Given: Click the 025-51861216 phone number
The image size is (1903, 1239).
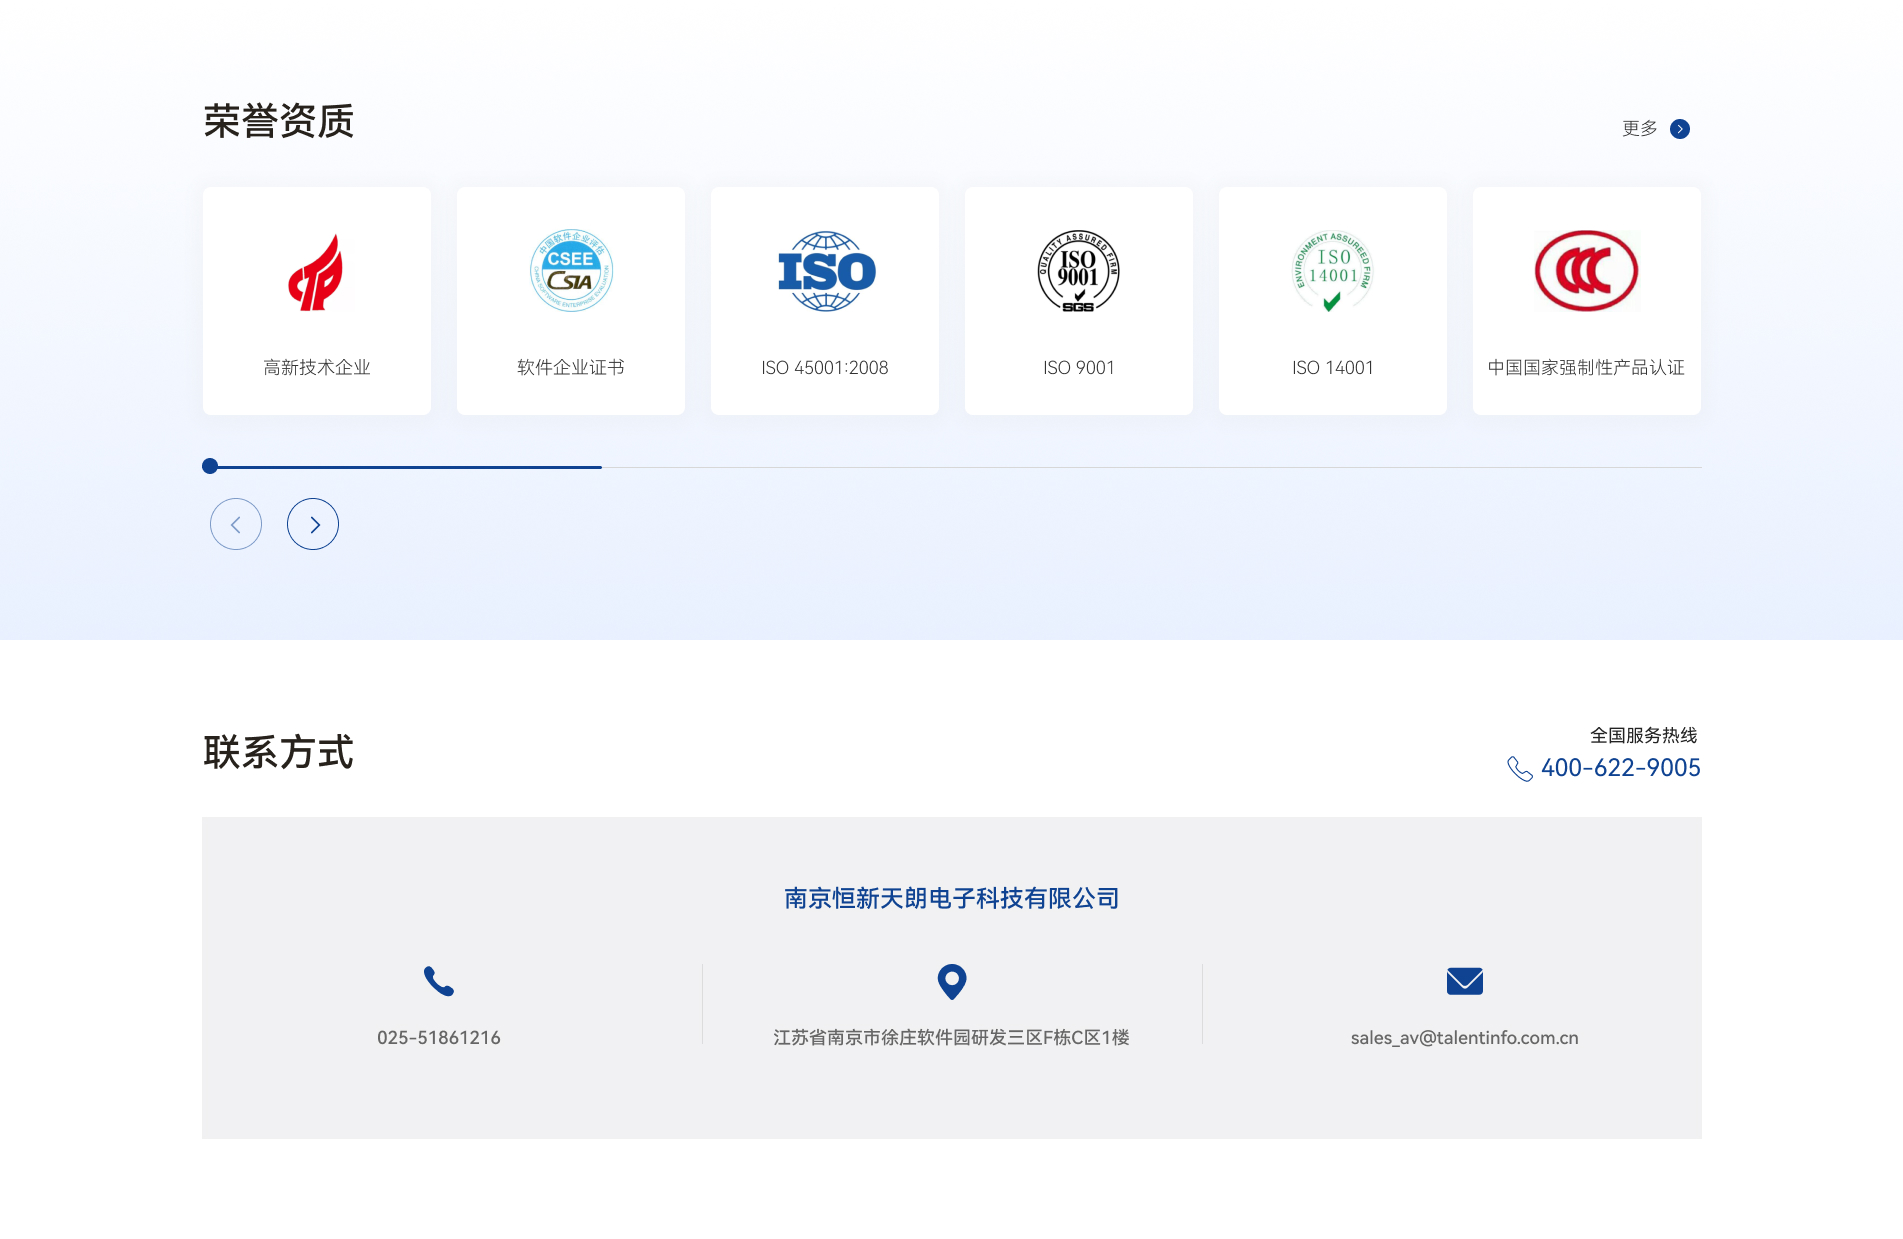Looking at the screenshot, I should [x=439, y=1038].
